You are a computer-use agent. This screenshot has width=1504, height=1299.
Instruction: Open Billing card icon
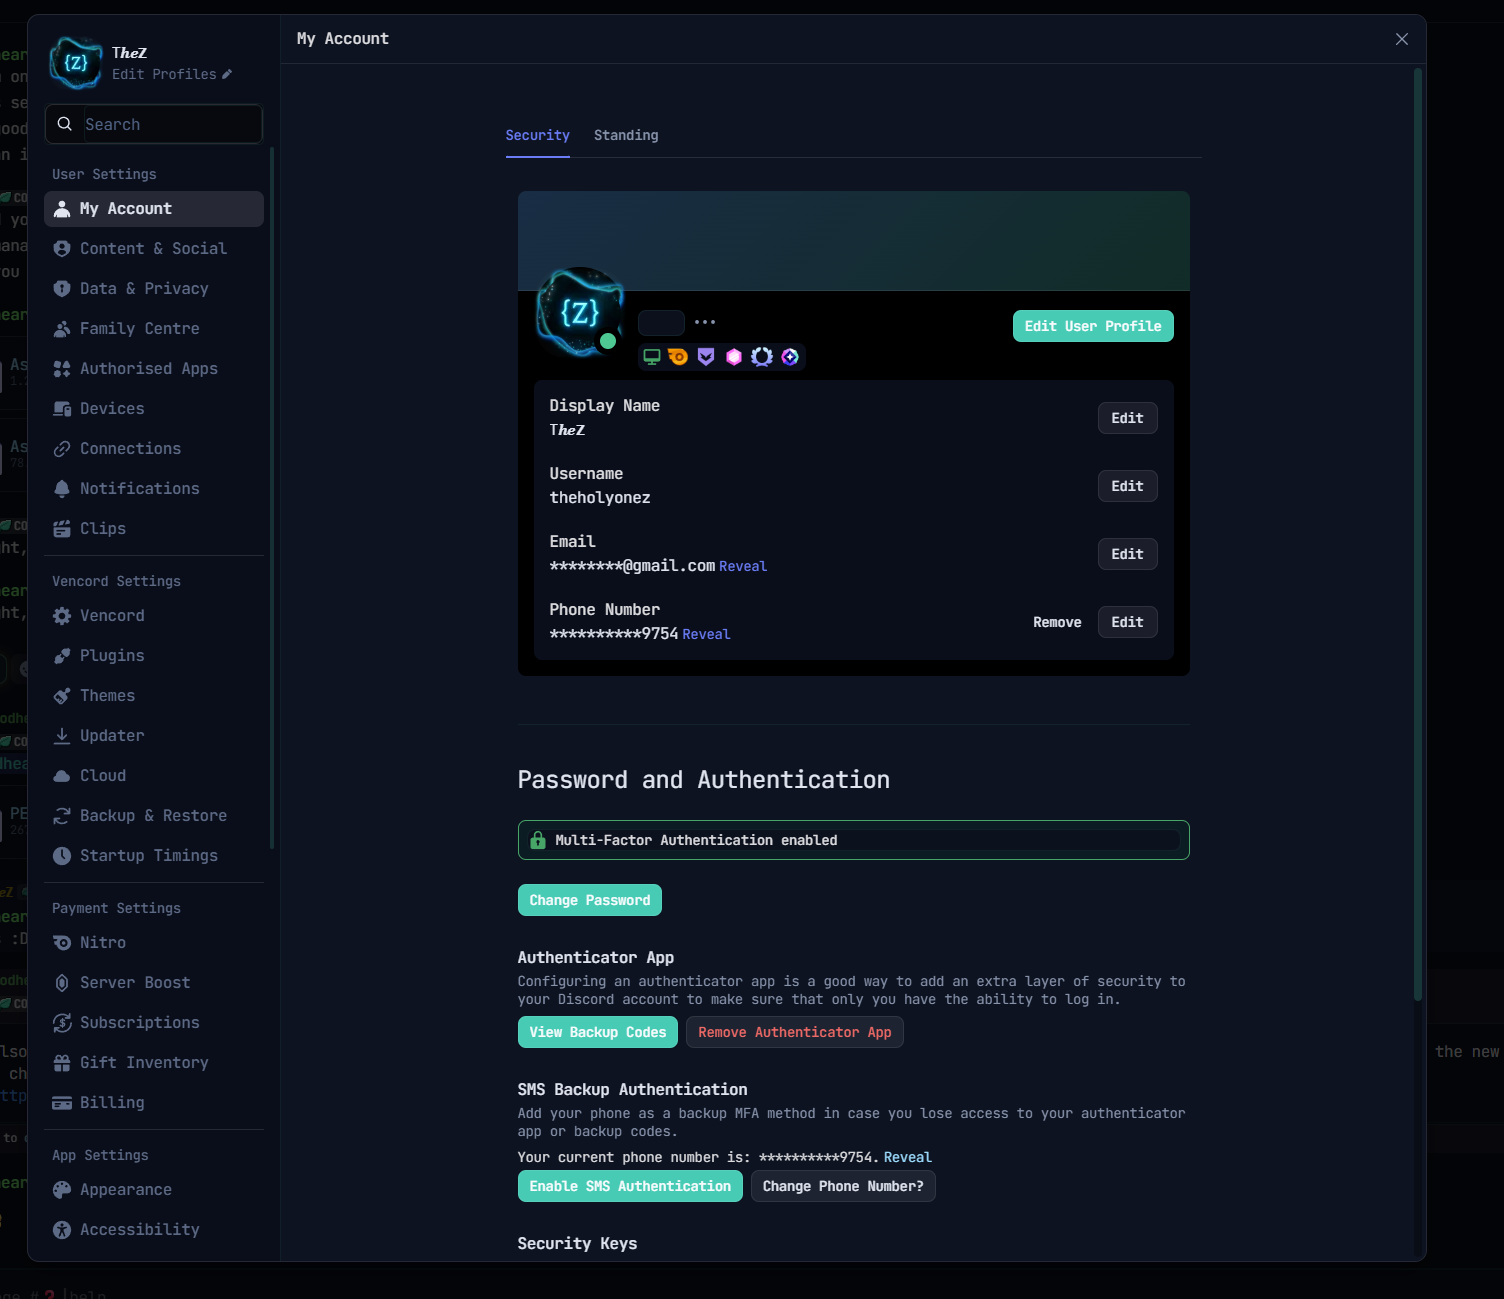[x=62, y=1102]
